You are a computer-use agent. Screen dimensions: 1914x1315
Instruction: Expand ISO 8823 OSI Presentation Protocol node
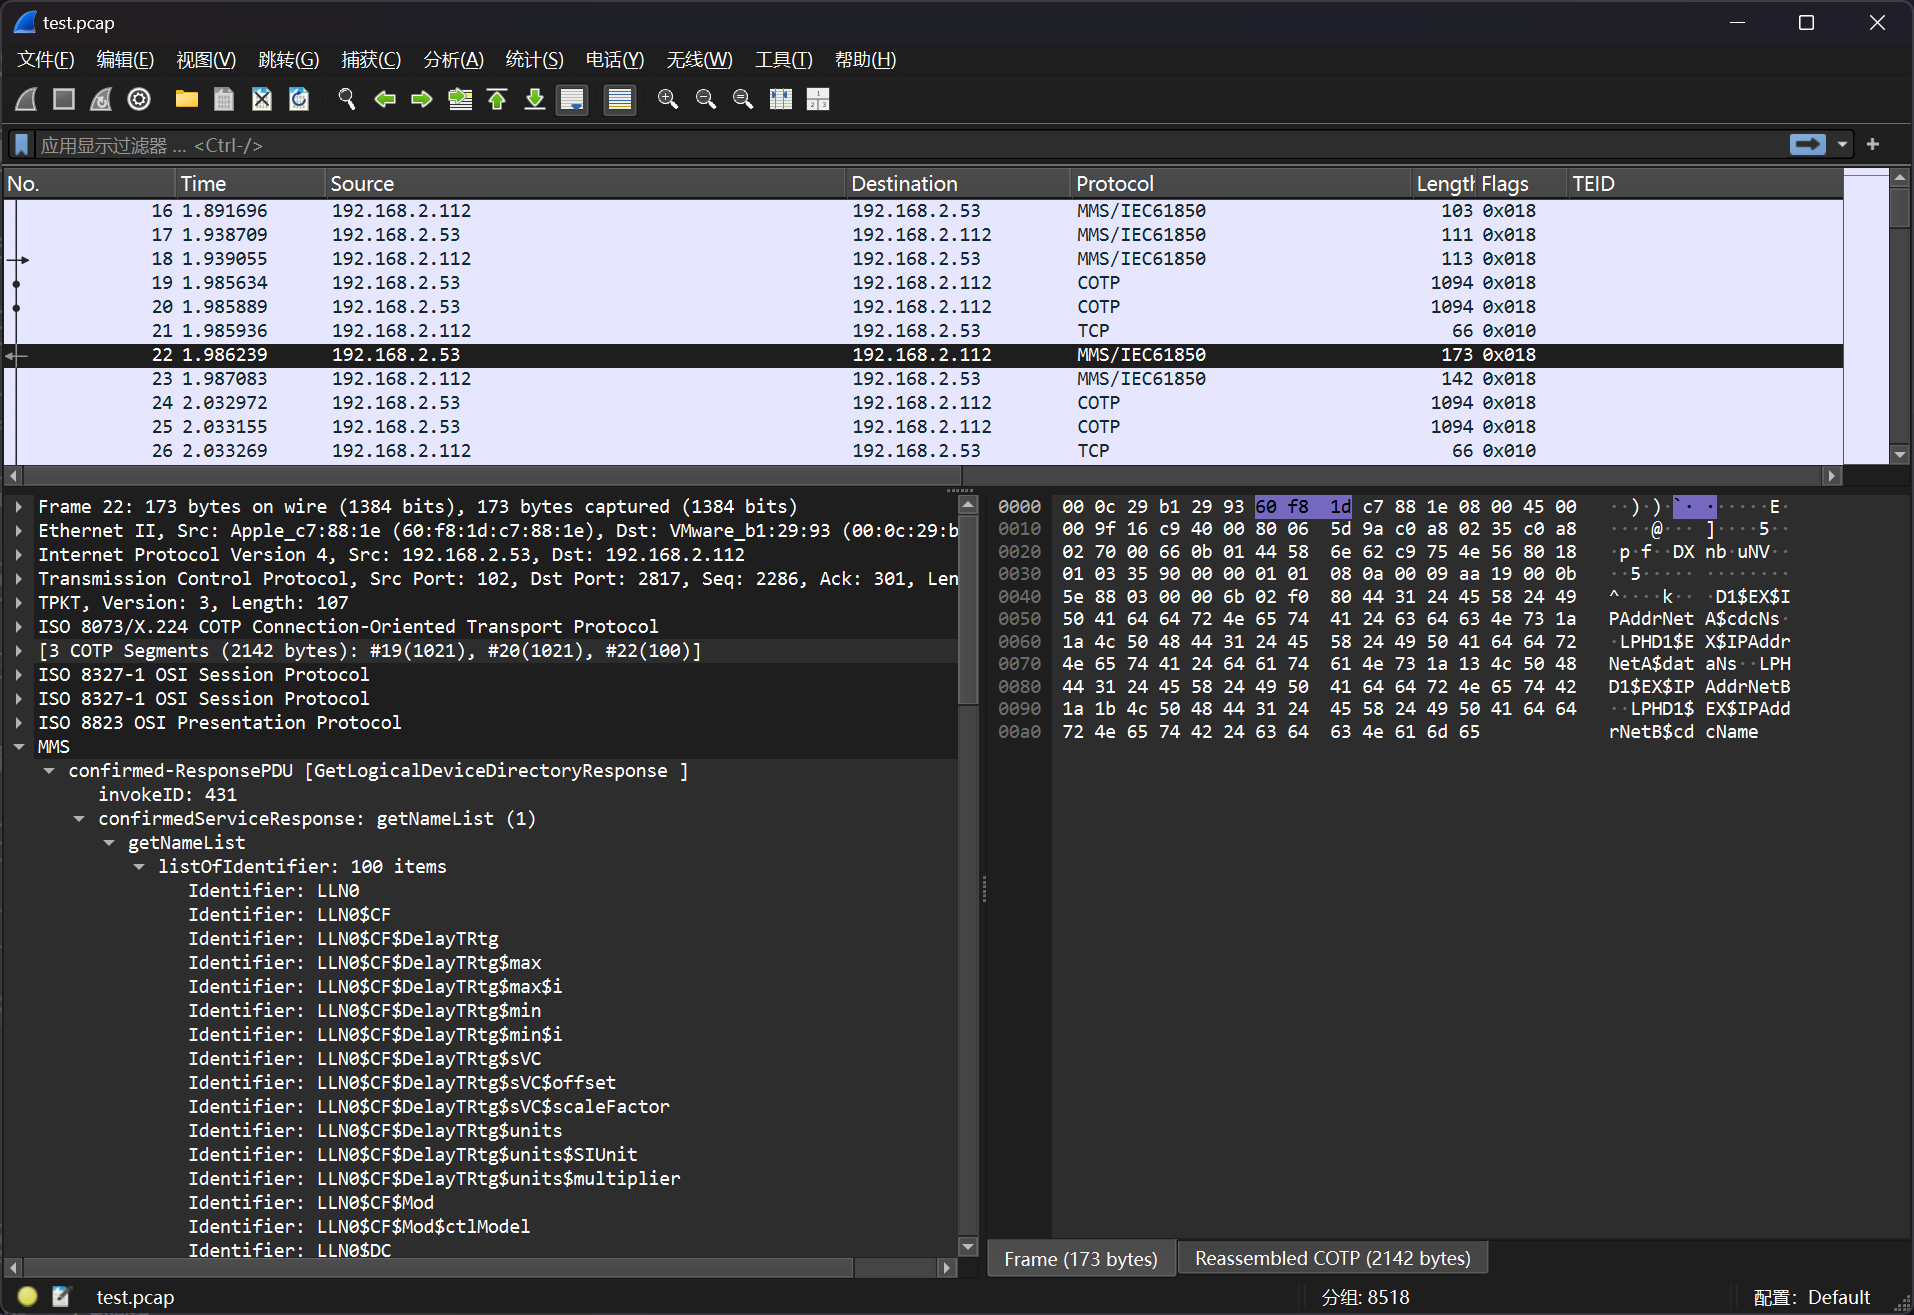tap(19, 723)
